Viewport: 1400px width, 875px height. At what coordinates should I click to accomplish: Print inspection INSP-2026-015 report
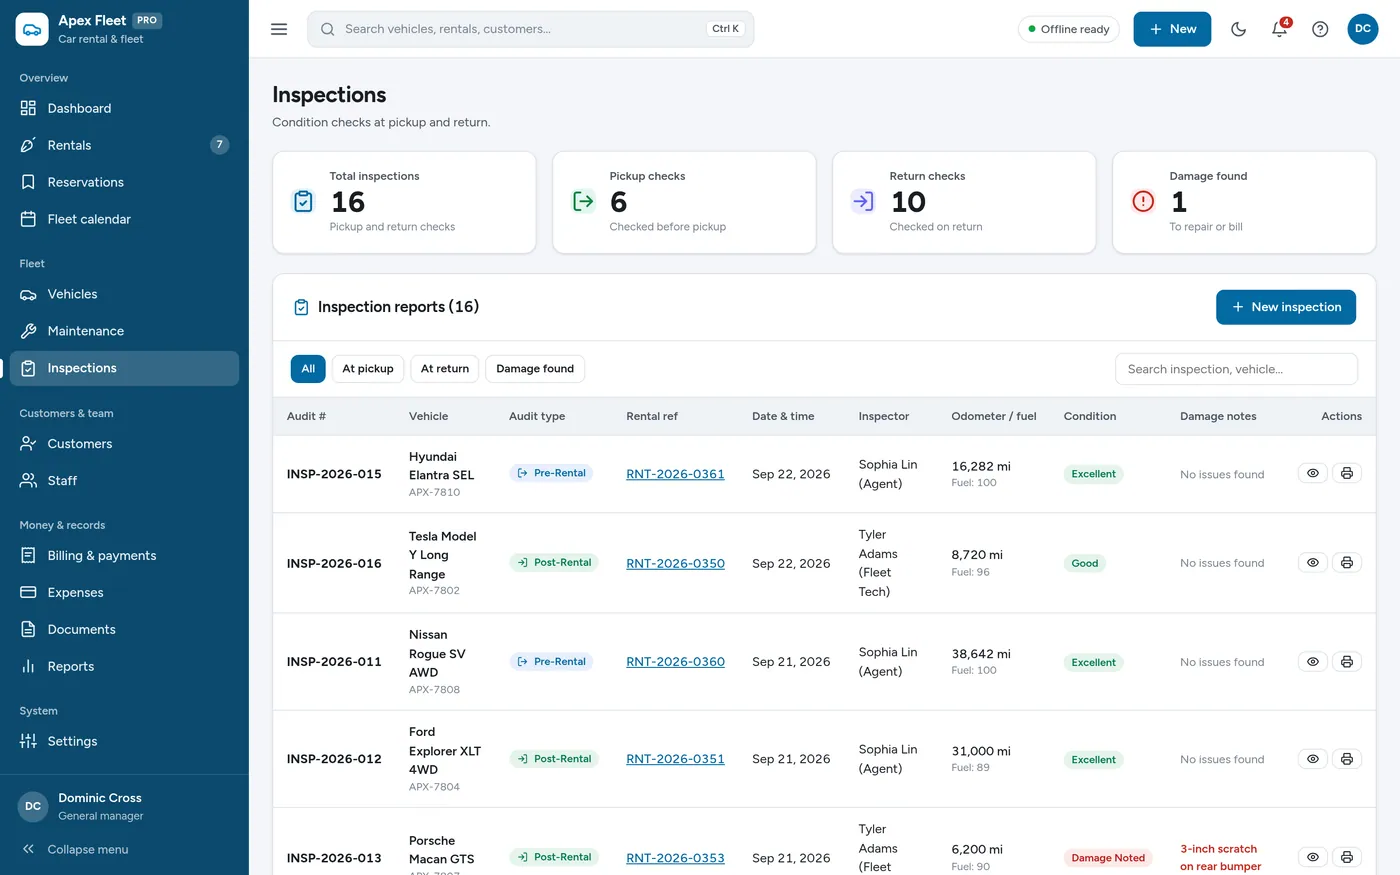coord(1347,473)
